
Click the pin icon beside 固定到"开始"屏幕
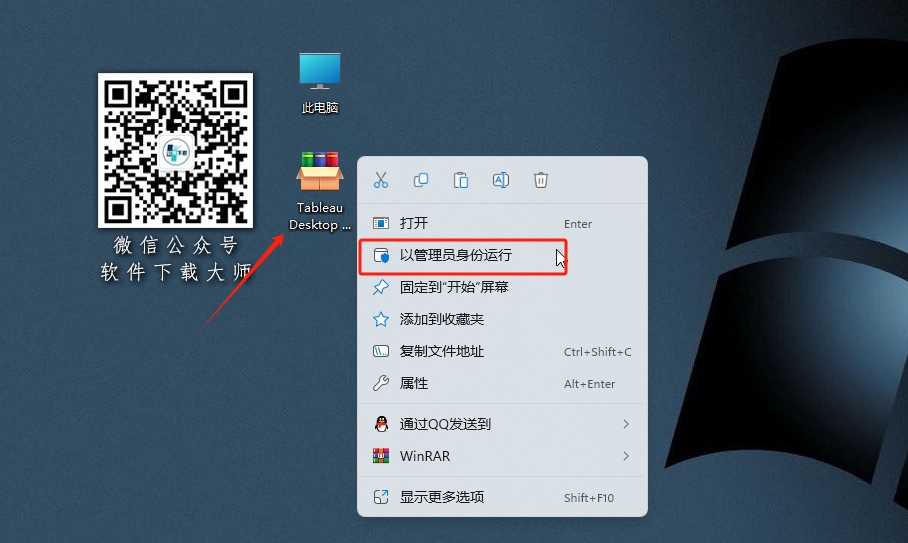coord(380,287)
